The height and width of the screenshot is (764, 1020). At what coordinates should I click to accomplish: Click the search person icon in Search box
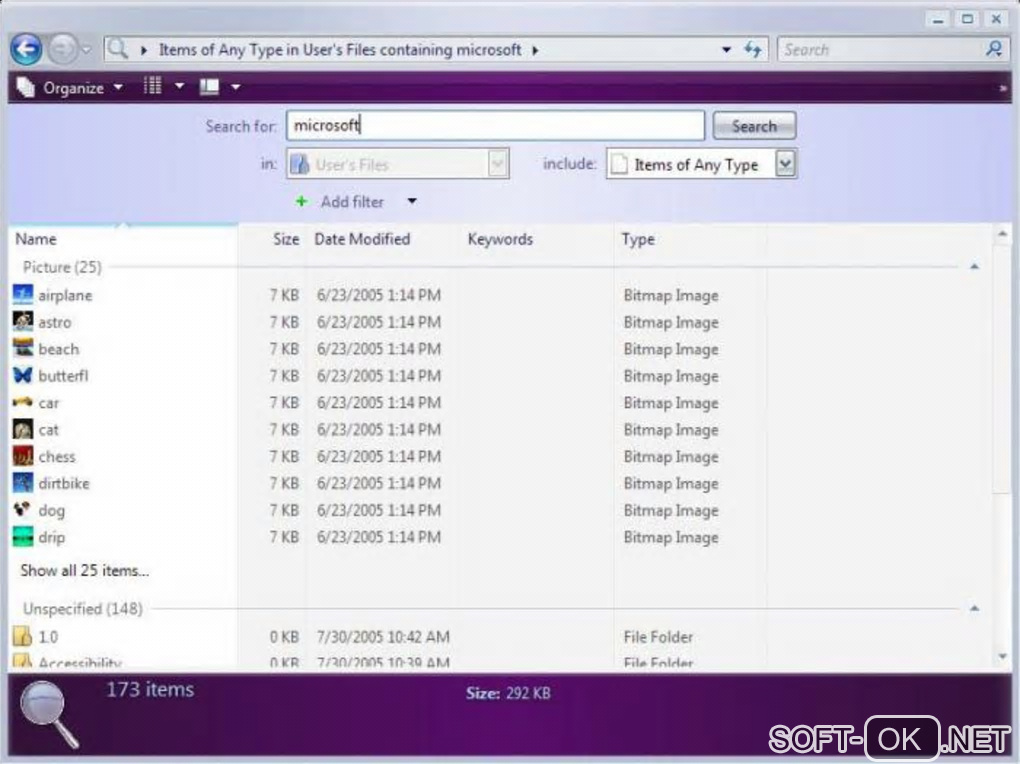(x=994, y=49)
